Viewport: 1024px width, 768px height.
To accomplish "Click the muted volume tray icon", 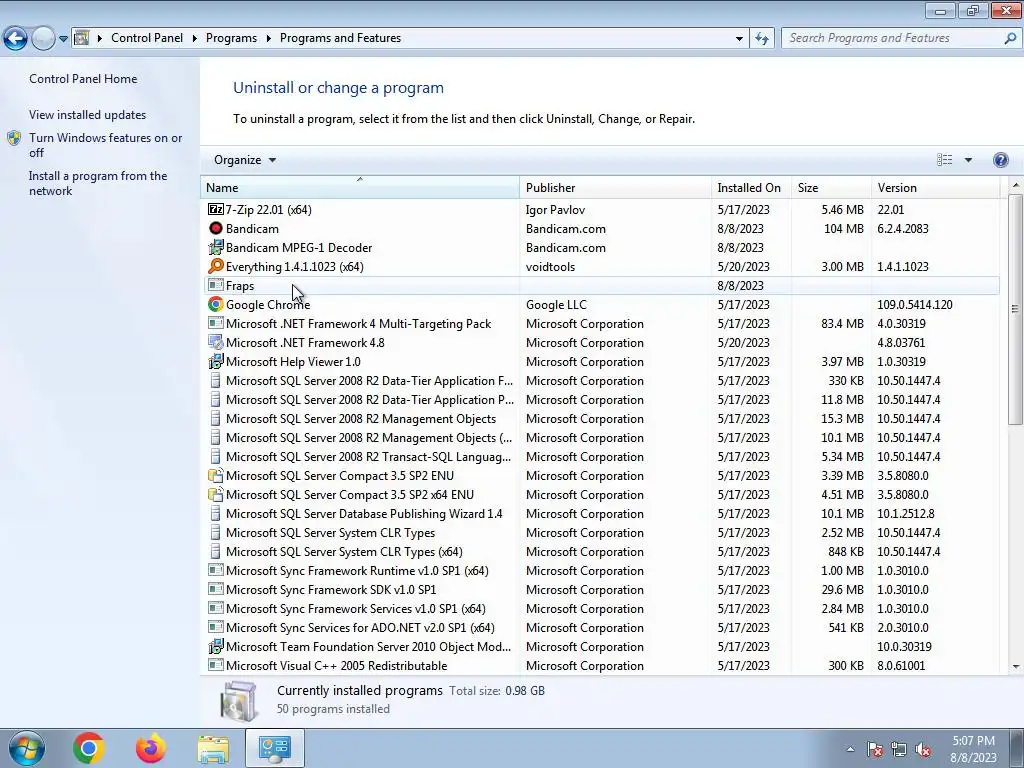I will coord(923,750).
